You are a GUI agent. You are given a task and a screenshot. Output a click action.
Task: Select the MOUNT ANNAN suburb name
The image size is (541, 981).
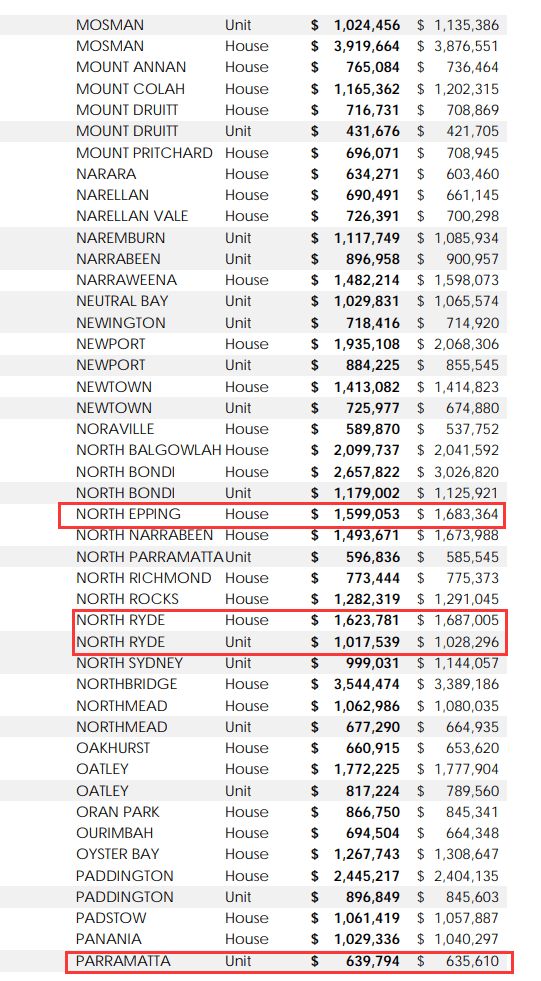coord(131,67)
